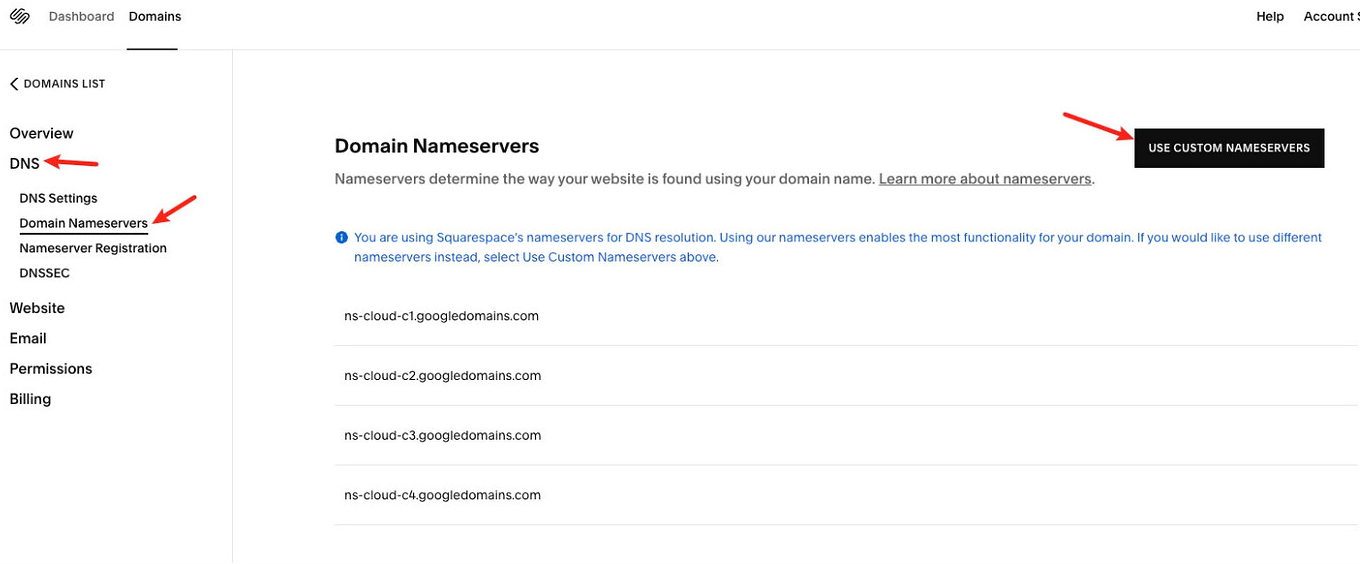Viewport: 1360px width, 564px height.
Task: Open the Help menu item
Action: pos(1270,17)
